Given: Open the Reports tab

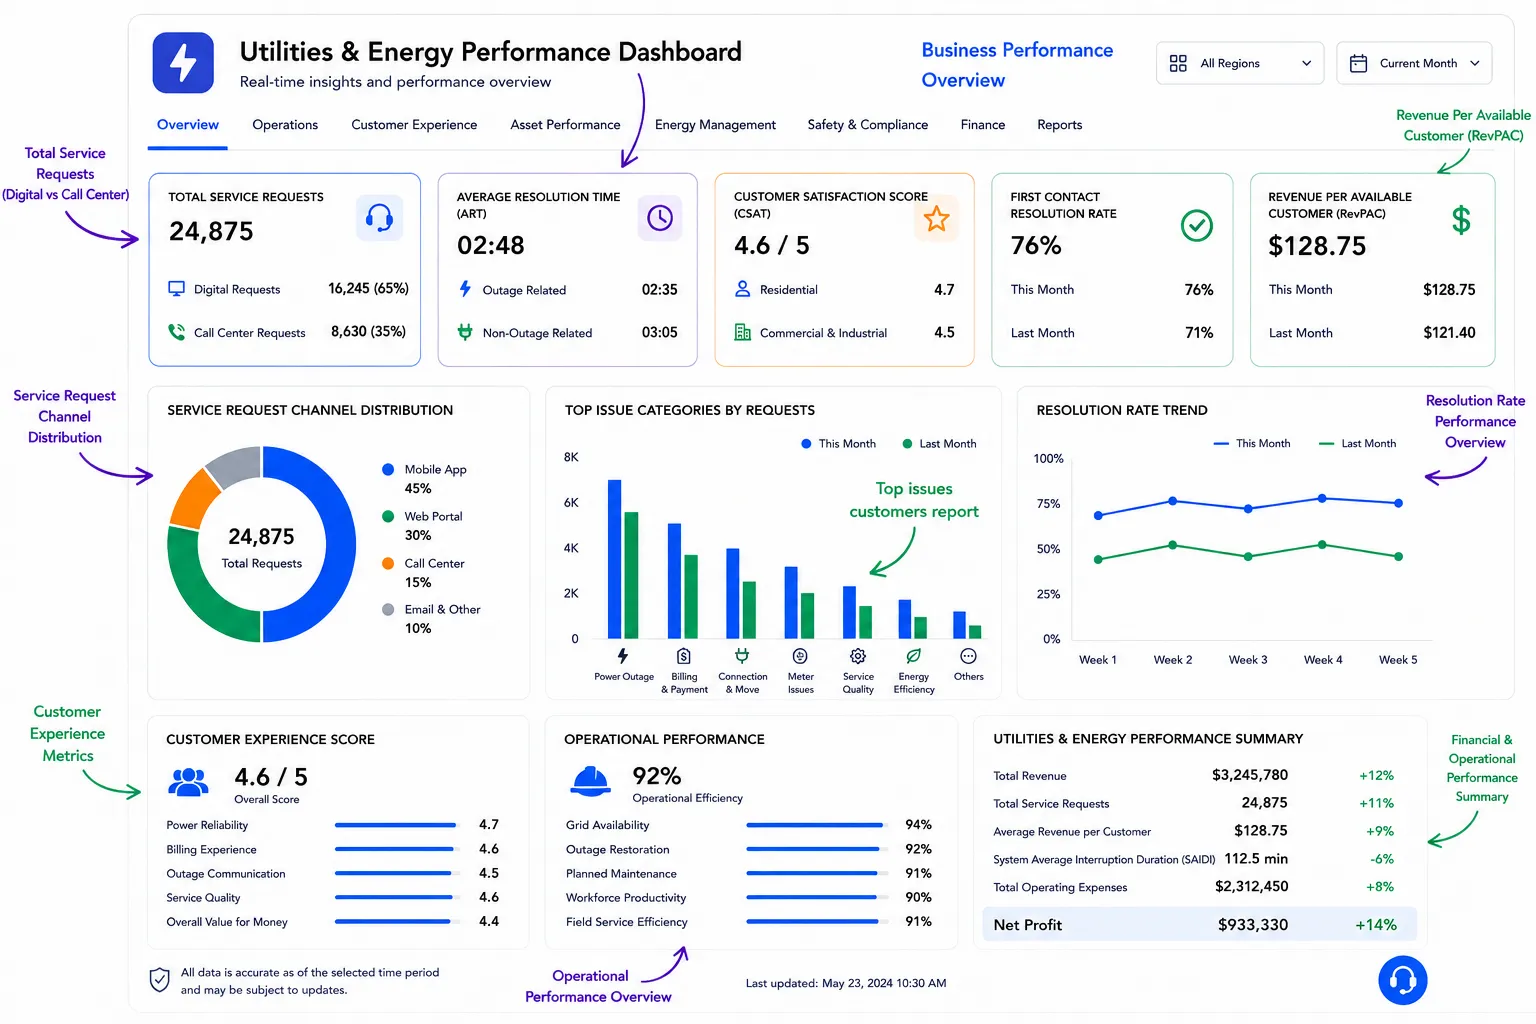Looking at the screenshot, I should point(1060,125).
